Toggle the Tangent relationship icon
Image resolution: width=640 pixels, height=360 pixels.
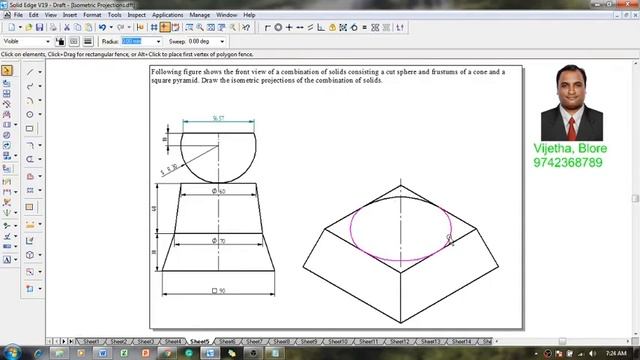point(353,27)
